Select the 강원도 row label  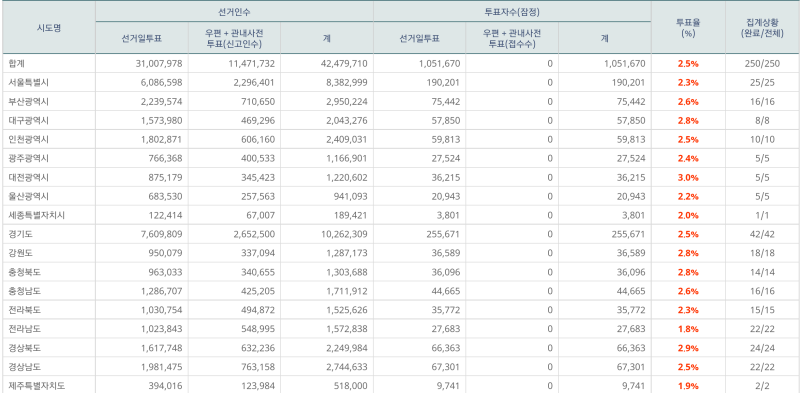20,253
